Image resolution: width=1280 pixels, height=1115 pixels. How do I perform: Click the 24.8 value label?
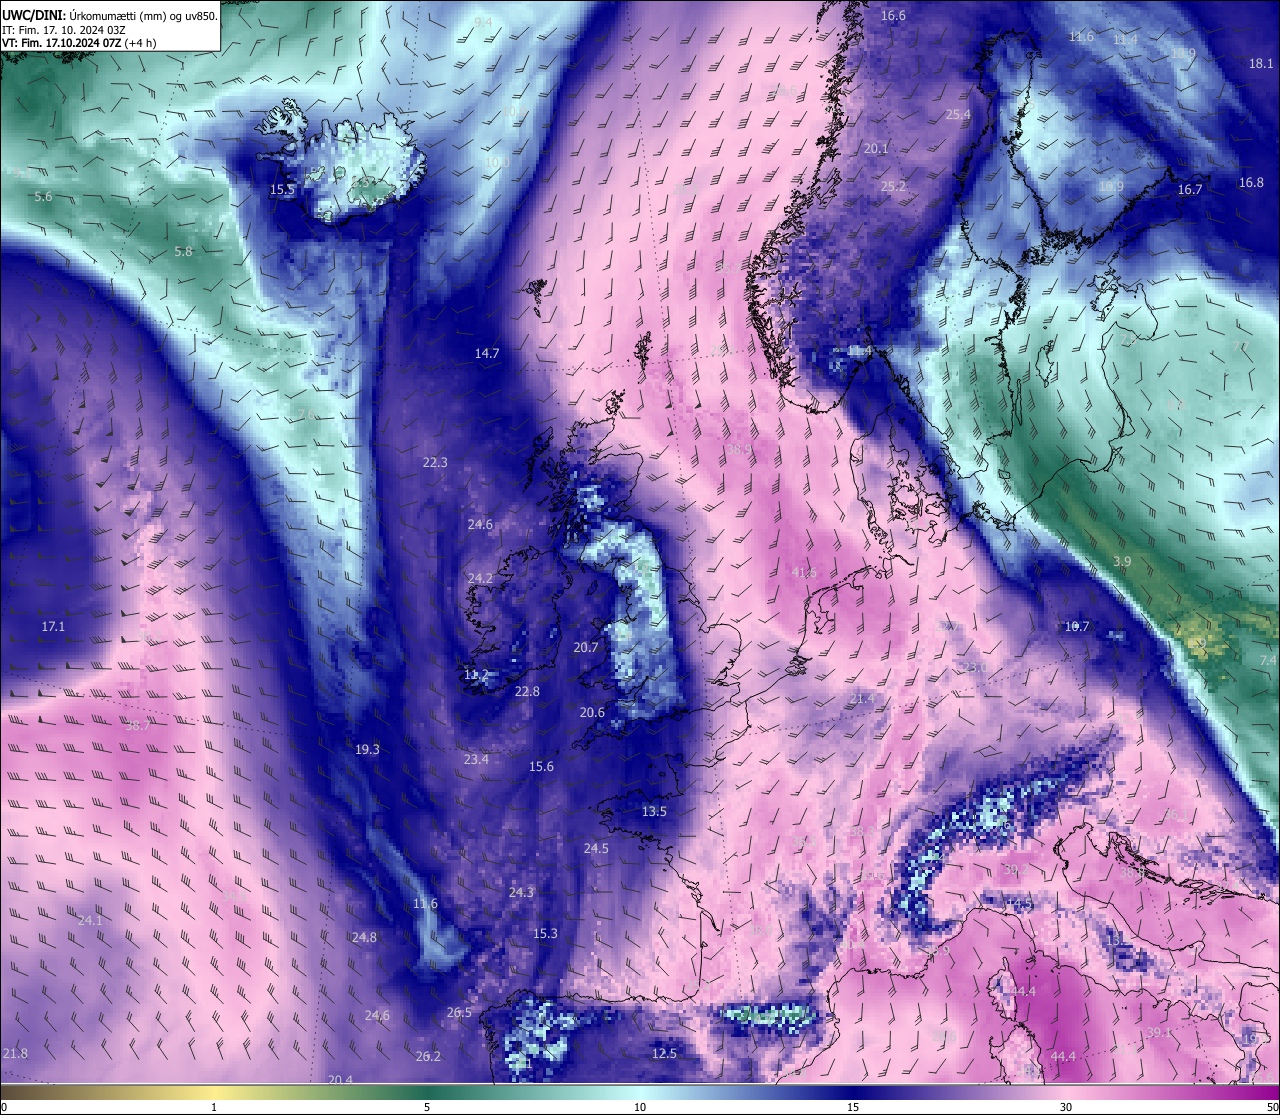[364, 937]
